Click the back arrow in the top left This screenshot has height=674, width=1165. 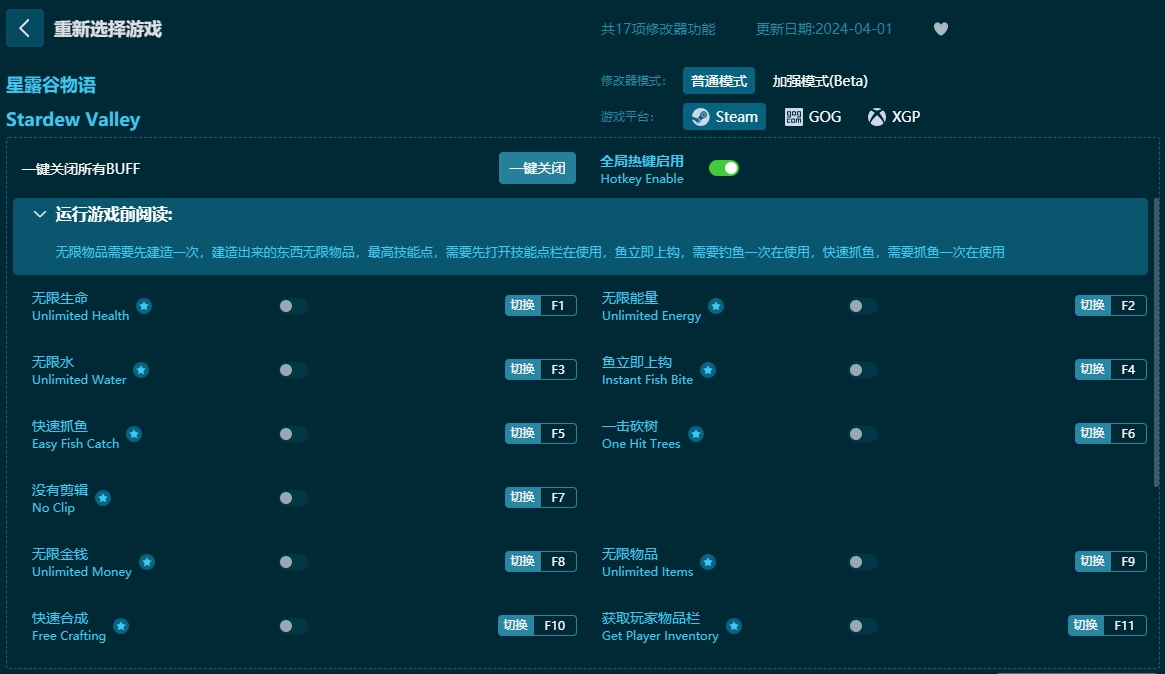[x=24, y=27]
